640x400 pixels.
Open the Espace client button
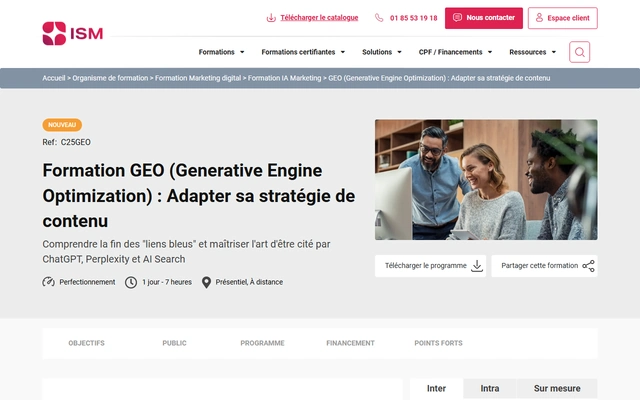click(563, 18)
